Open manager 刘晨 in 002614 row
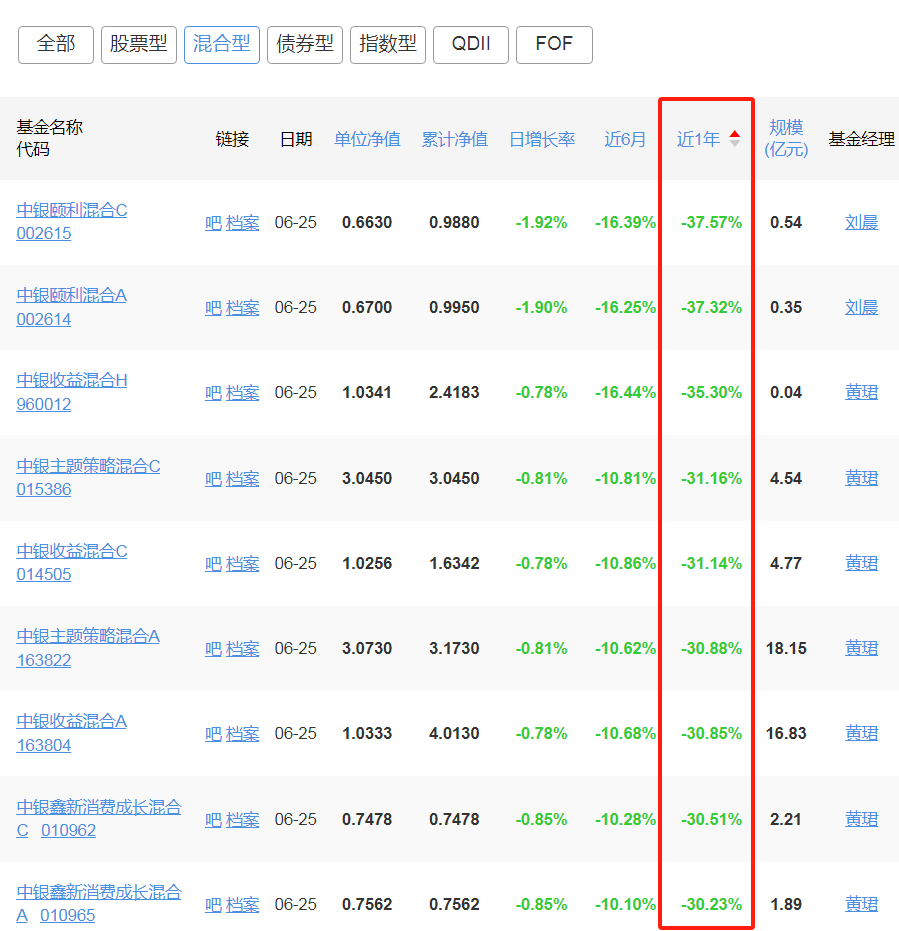This screenshot has height=931, width=899. (862, 308)
